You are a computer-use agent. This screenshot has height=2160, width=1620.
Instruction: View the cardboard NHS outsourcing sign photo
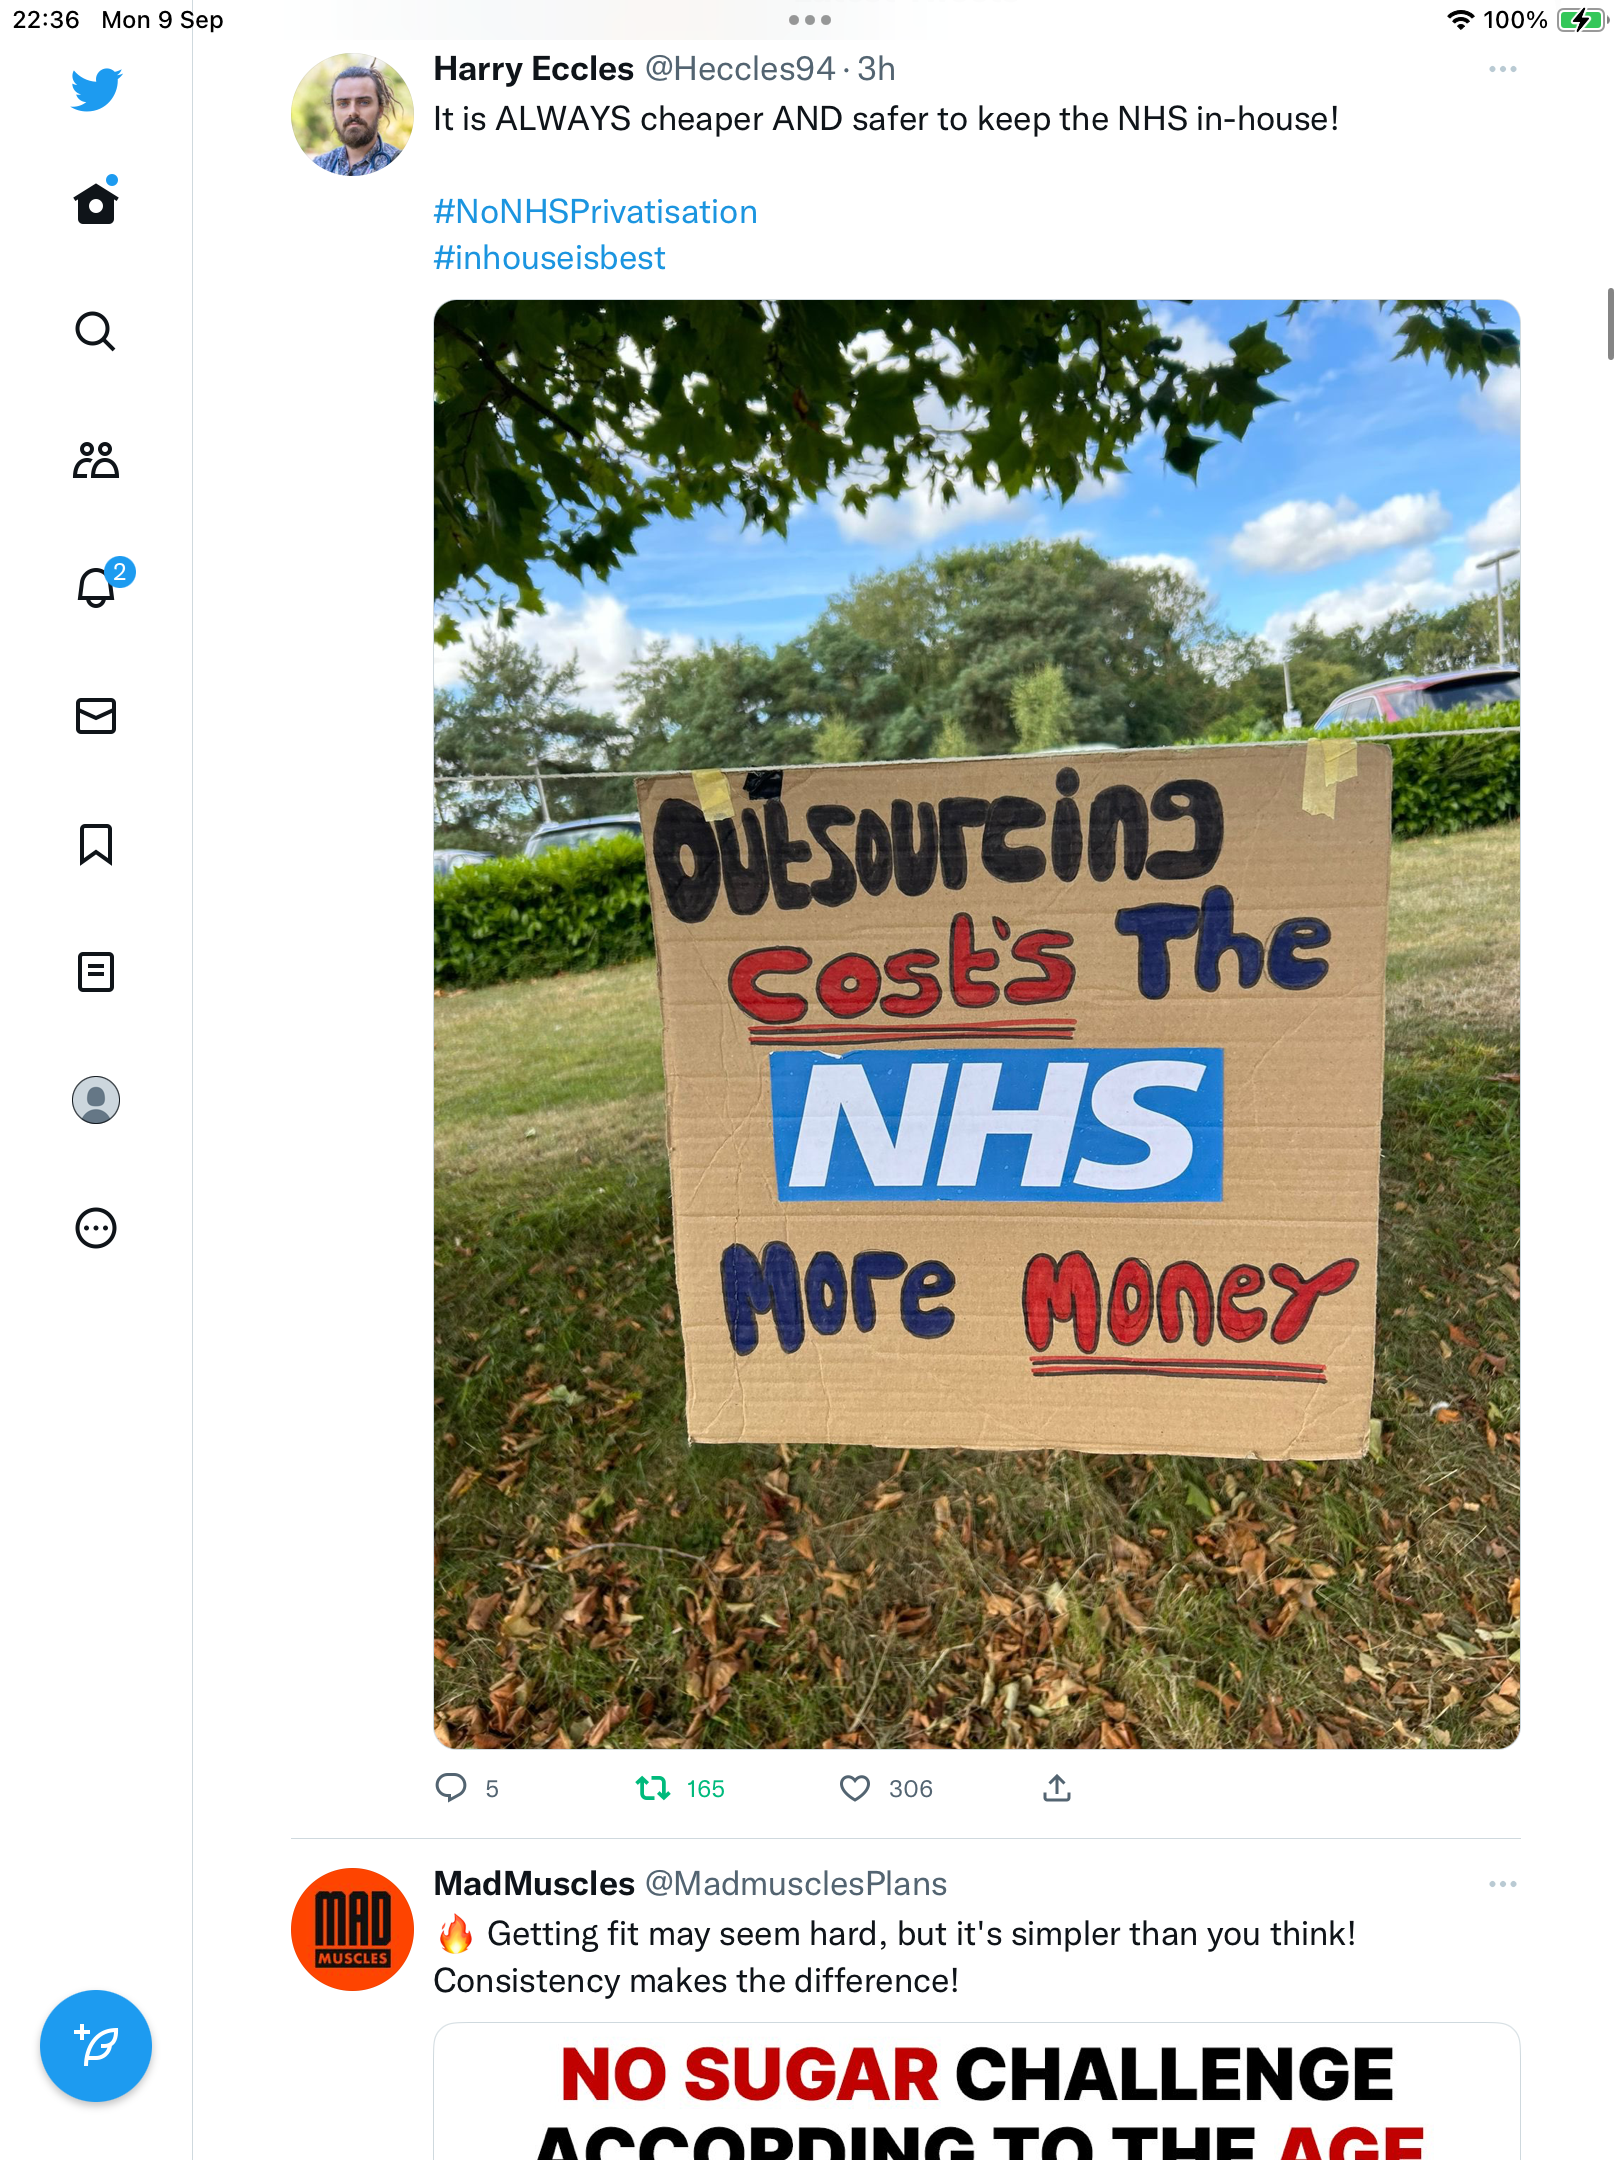pyautogui.click(x=977, y=1024)
